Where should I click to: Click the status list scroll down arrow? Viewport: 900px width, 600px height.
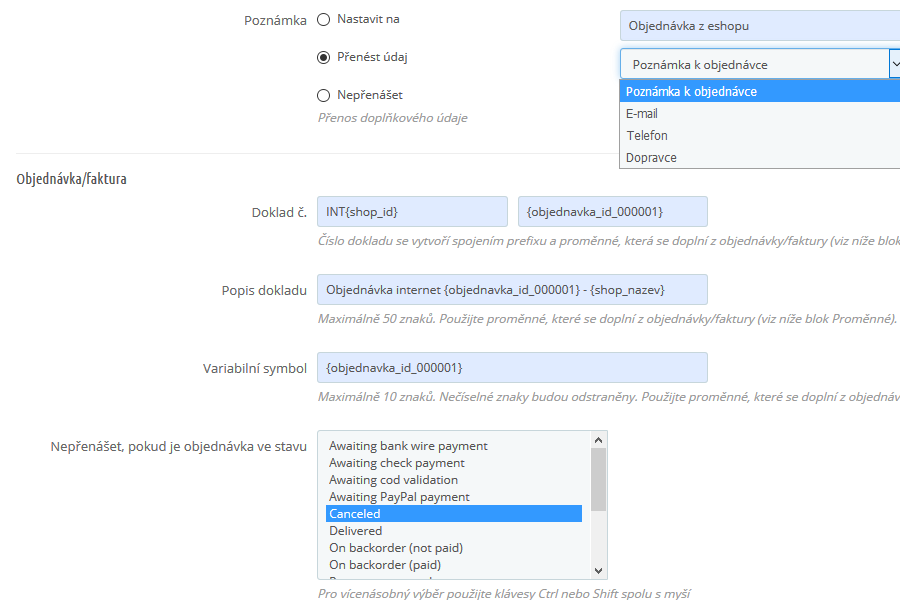click(x=599, y=570)
